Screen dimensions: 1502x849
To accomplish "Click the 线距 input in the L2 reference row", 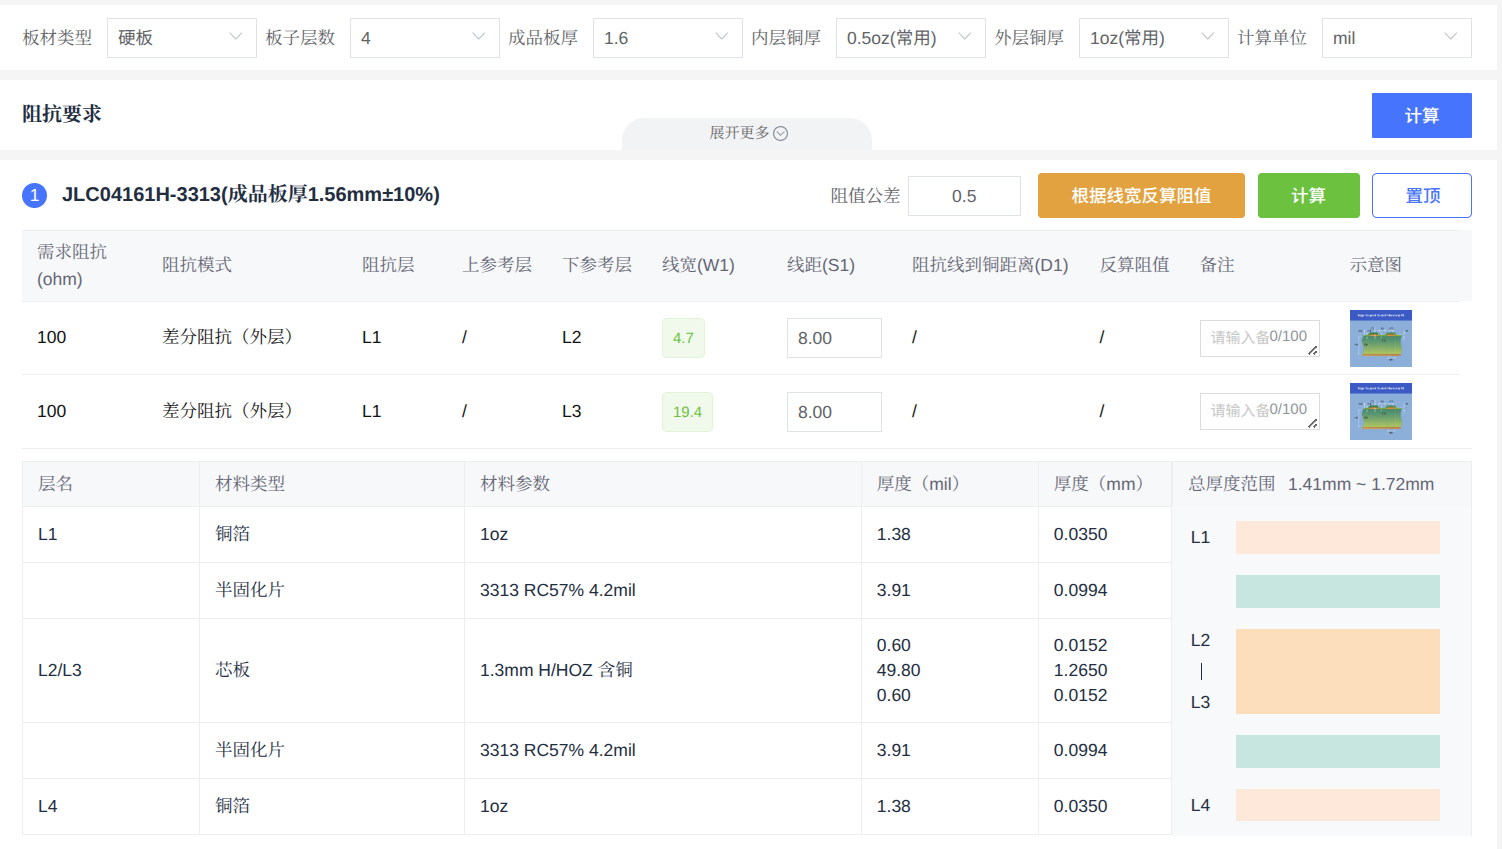I will [x=834, y=338].
